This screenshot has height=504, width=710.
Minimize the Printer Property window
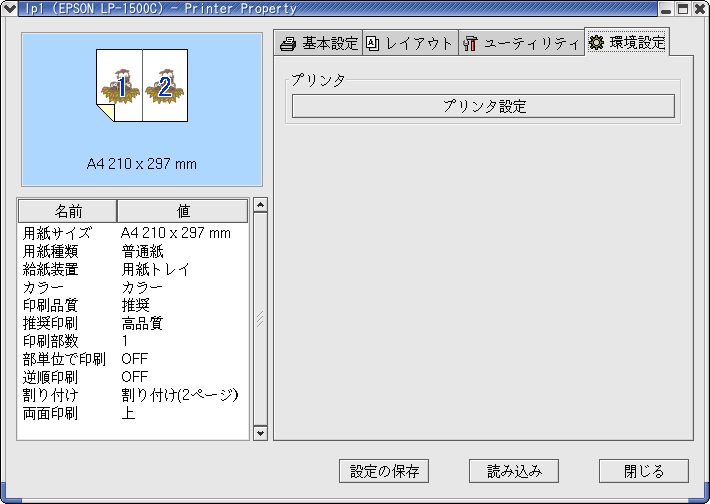pyautogui.click(x=666, y=9)
